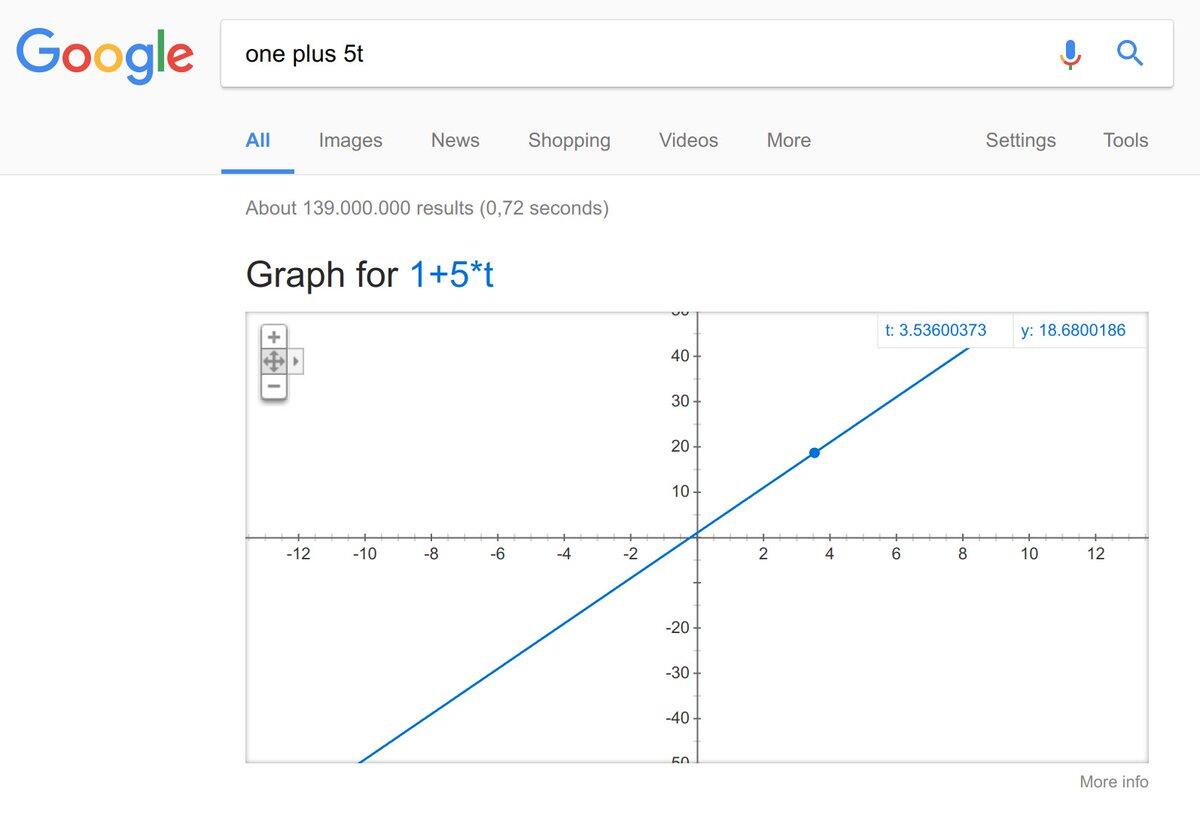Click the blue magnifying glass search icon
This screenshot has width=1200, height=822.
[x=1130, y=53]
